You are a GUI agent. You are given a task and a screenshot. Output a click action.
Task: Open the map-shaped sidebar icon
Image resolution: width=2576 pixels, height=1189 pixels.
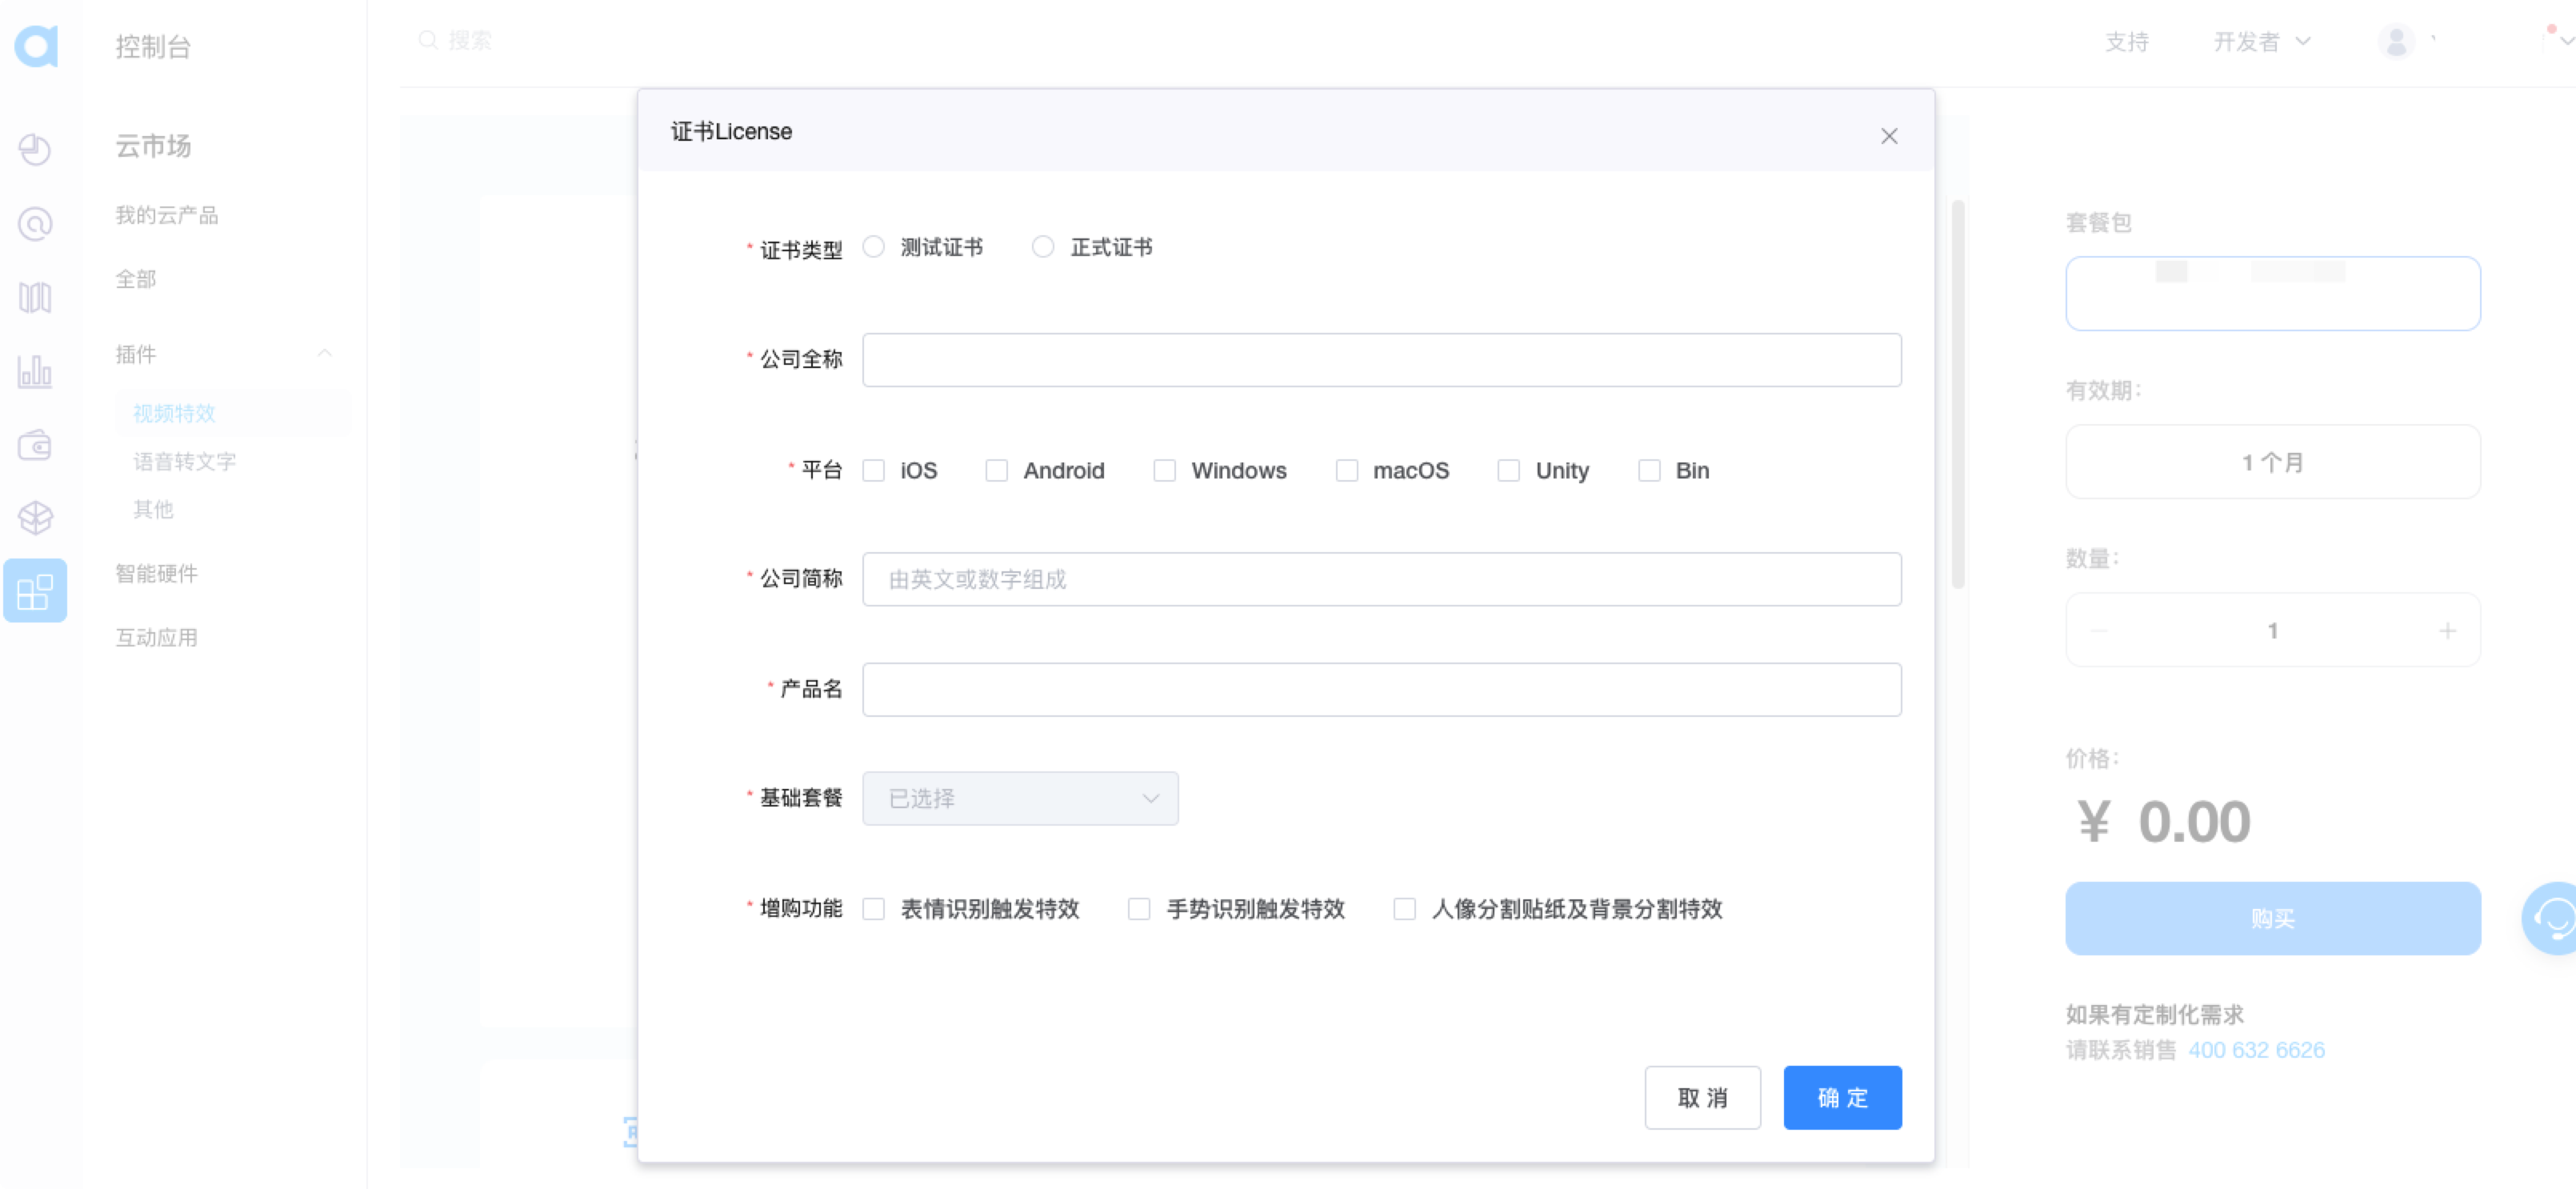coord(35,297)
